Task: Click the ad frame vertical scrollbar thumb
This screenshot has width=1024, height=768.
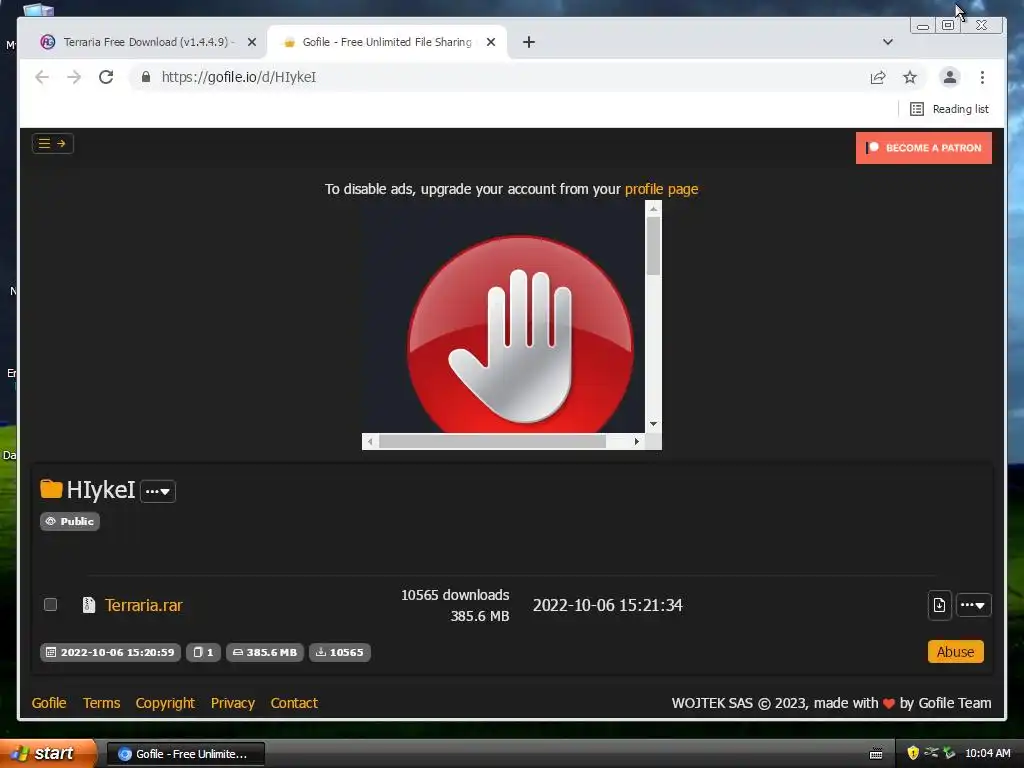Action: (653, 246)
